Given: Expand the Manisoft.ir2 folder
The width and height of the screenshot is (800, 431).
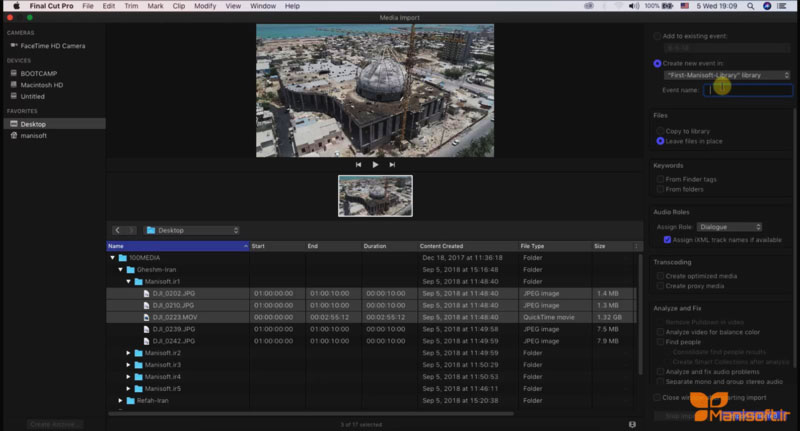Looking at the screenshot, I should pyautogui.click(x=129, y=353).
